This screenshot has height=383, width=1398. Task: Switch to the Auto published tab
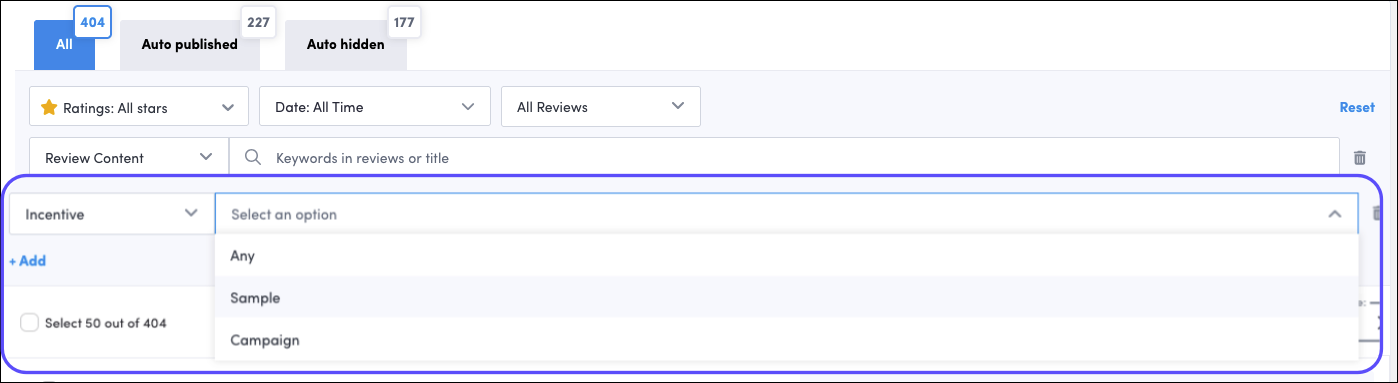pyautogui.click(x=190, y=44)
